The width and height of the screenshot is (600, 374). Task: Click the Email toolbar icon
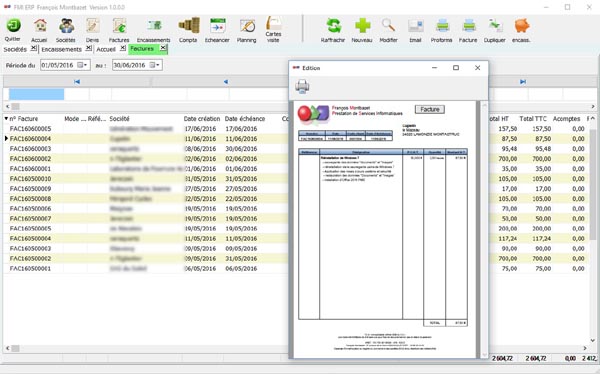point(416,26)
